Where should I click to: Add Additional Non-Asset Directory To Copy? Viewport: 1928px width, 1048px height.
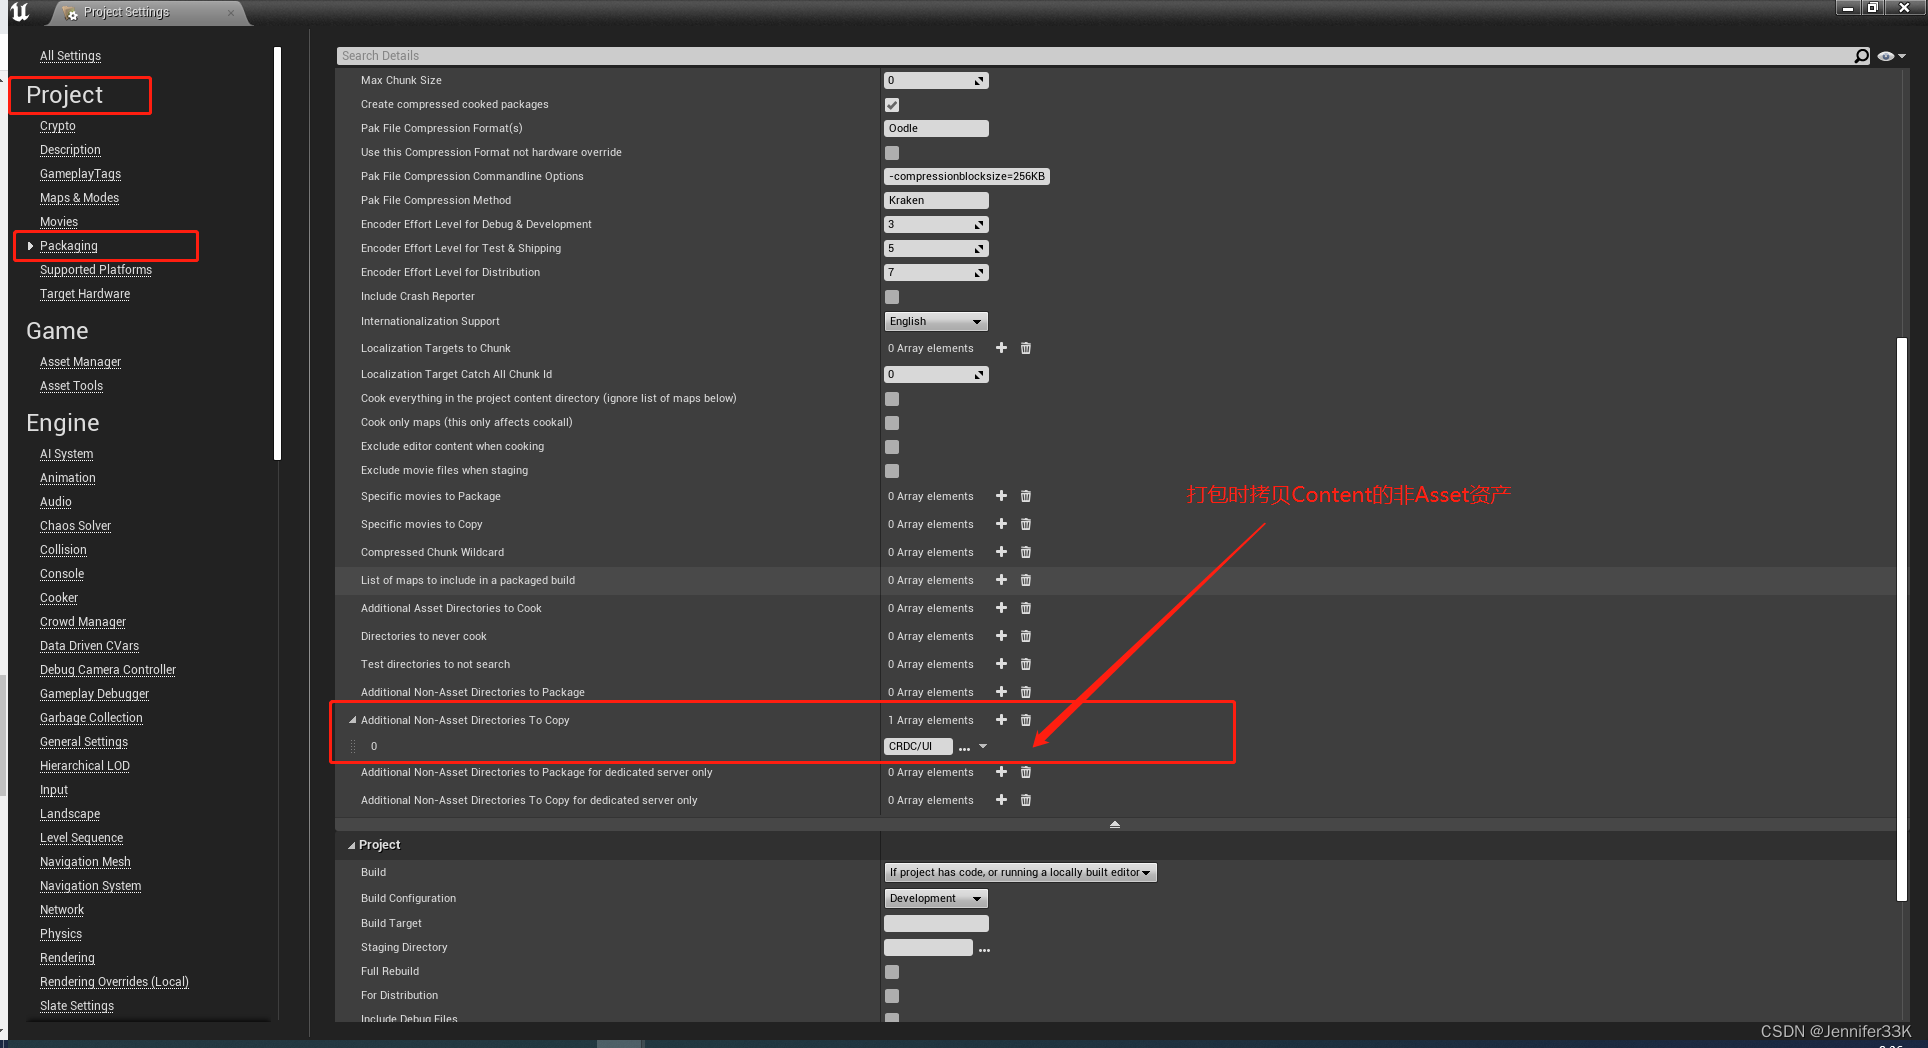(1001, 720)
